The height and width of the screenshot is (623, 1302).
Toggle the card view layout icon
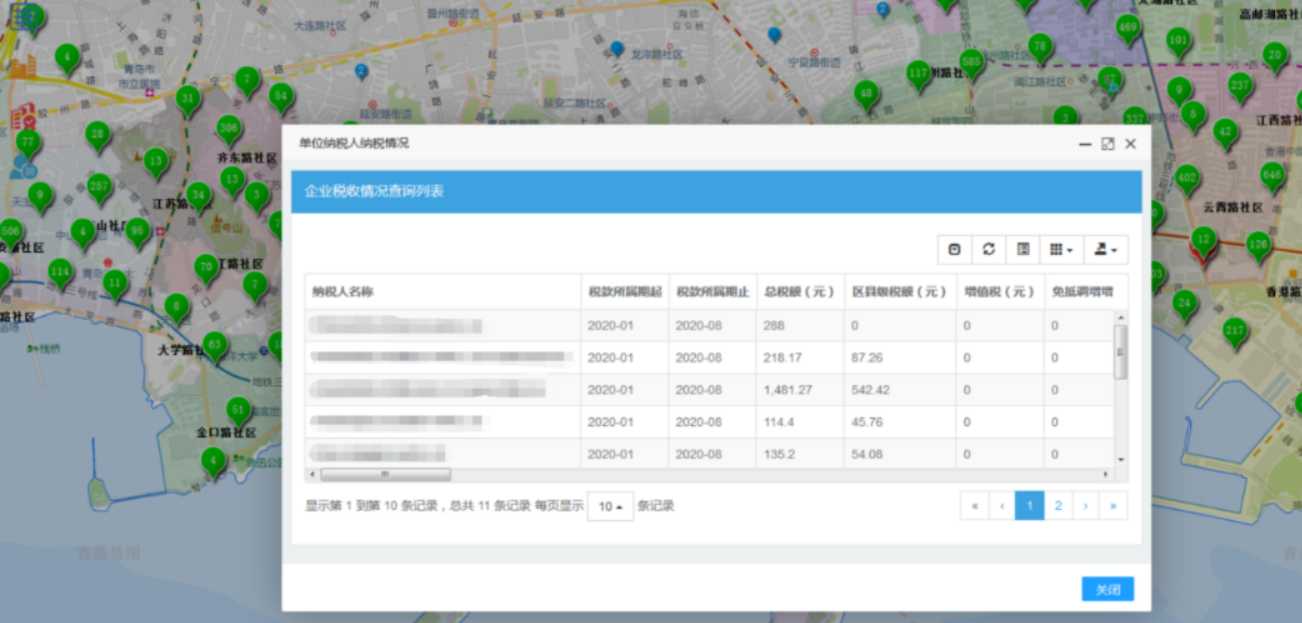tap(1023, 249)
